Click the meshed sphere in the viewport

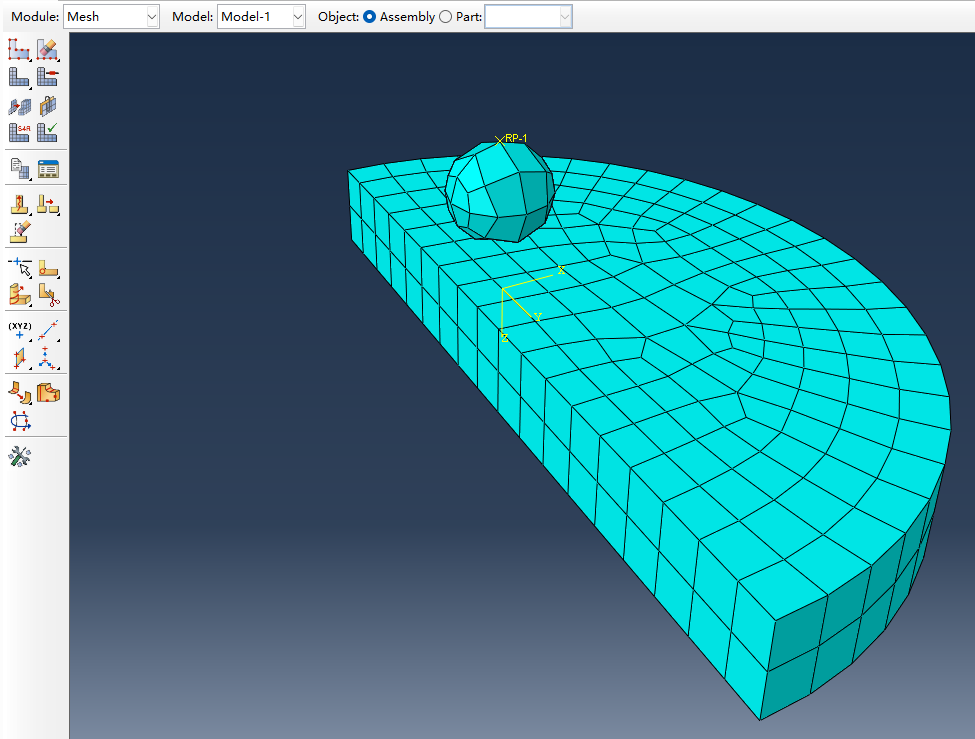click(498, 193)
